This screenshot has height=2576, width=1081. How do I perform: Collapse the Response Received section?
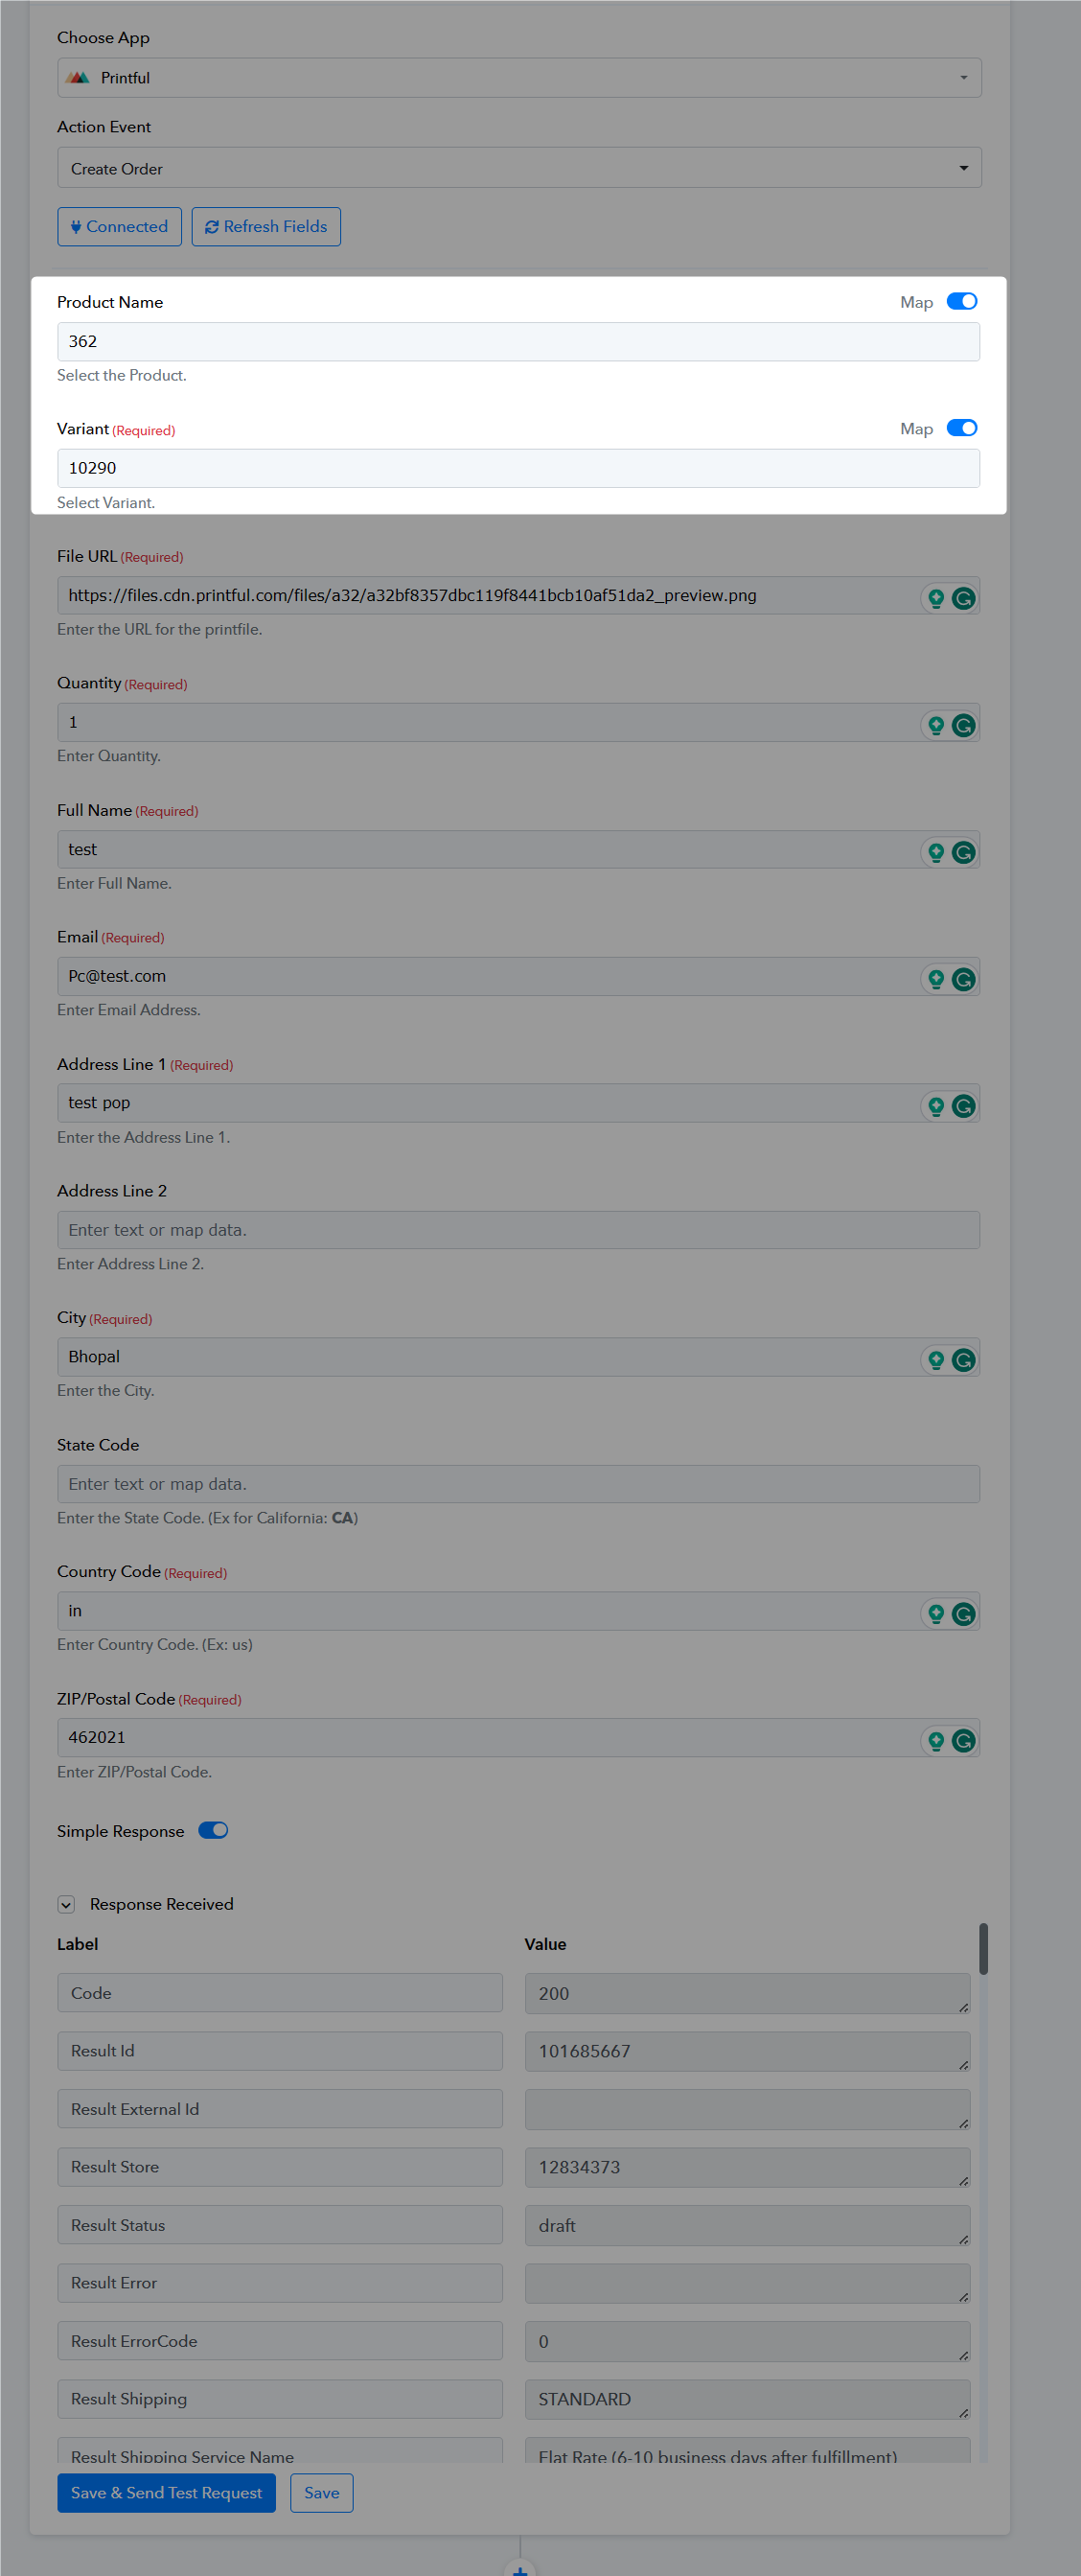[66, 1904]
